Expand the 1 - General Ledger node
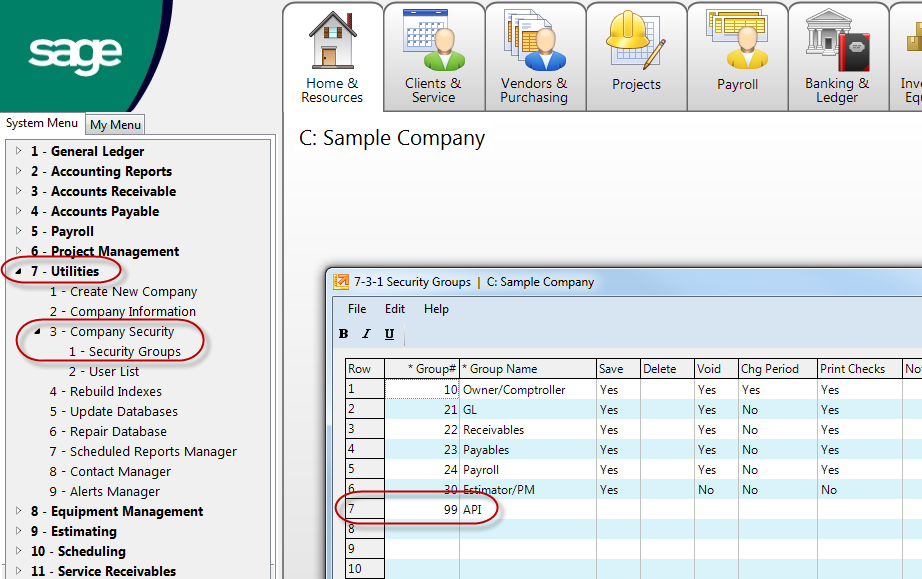 18,151
